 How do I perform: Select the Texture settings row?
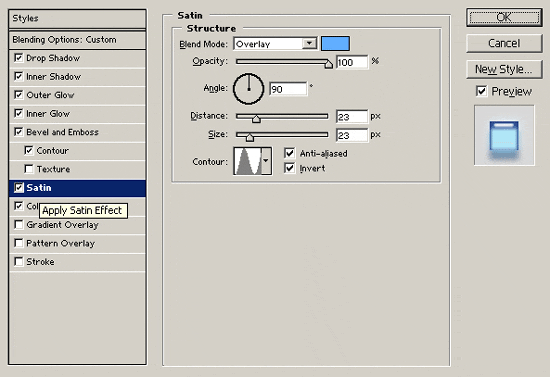click(x=77, y=169)
